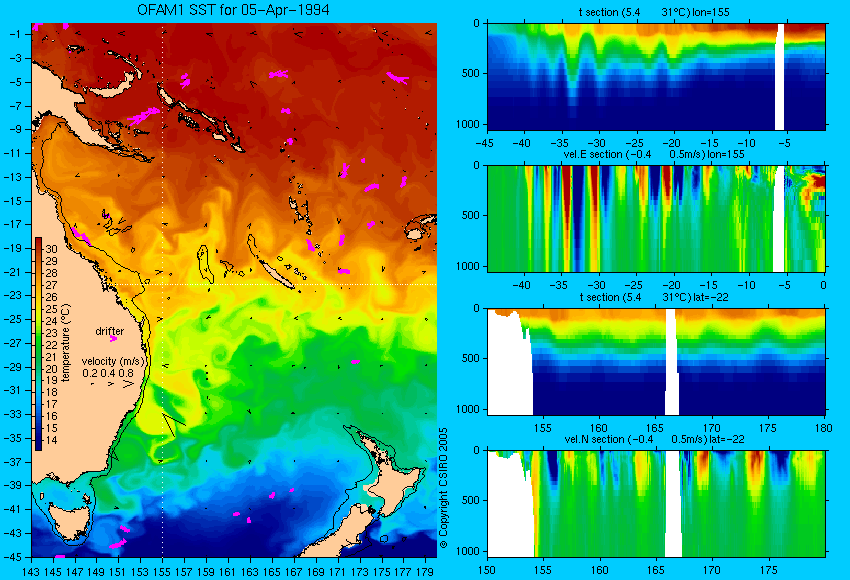The width and height of the screenshot is (850, 580).
Task: Click the white land mass at left of lat=-22 temperature section
Action: (x=508, y=369)
